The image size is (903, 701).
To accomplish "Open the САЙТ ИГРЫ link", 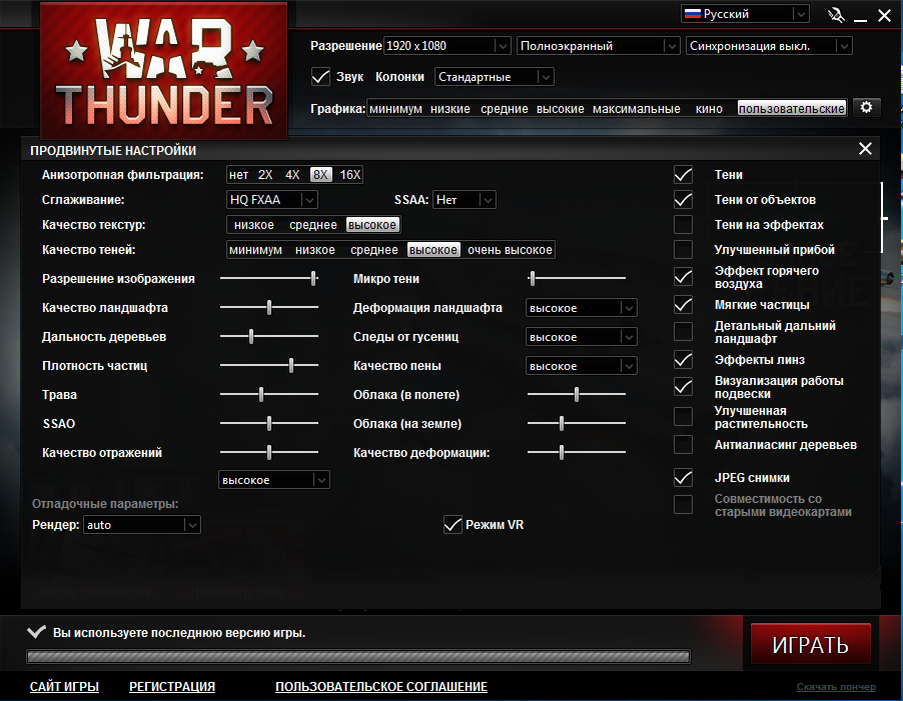I will (x=64, y=687).
